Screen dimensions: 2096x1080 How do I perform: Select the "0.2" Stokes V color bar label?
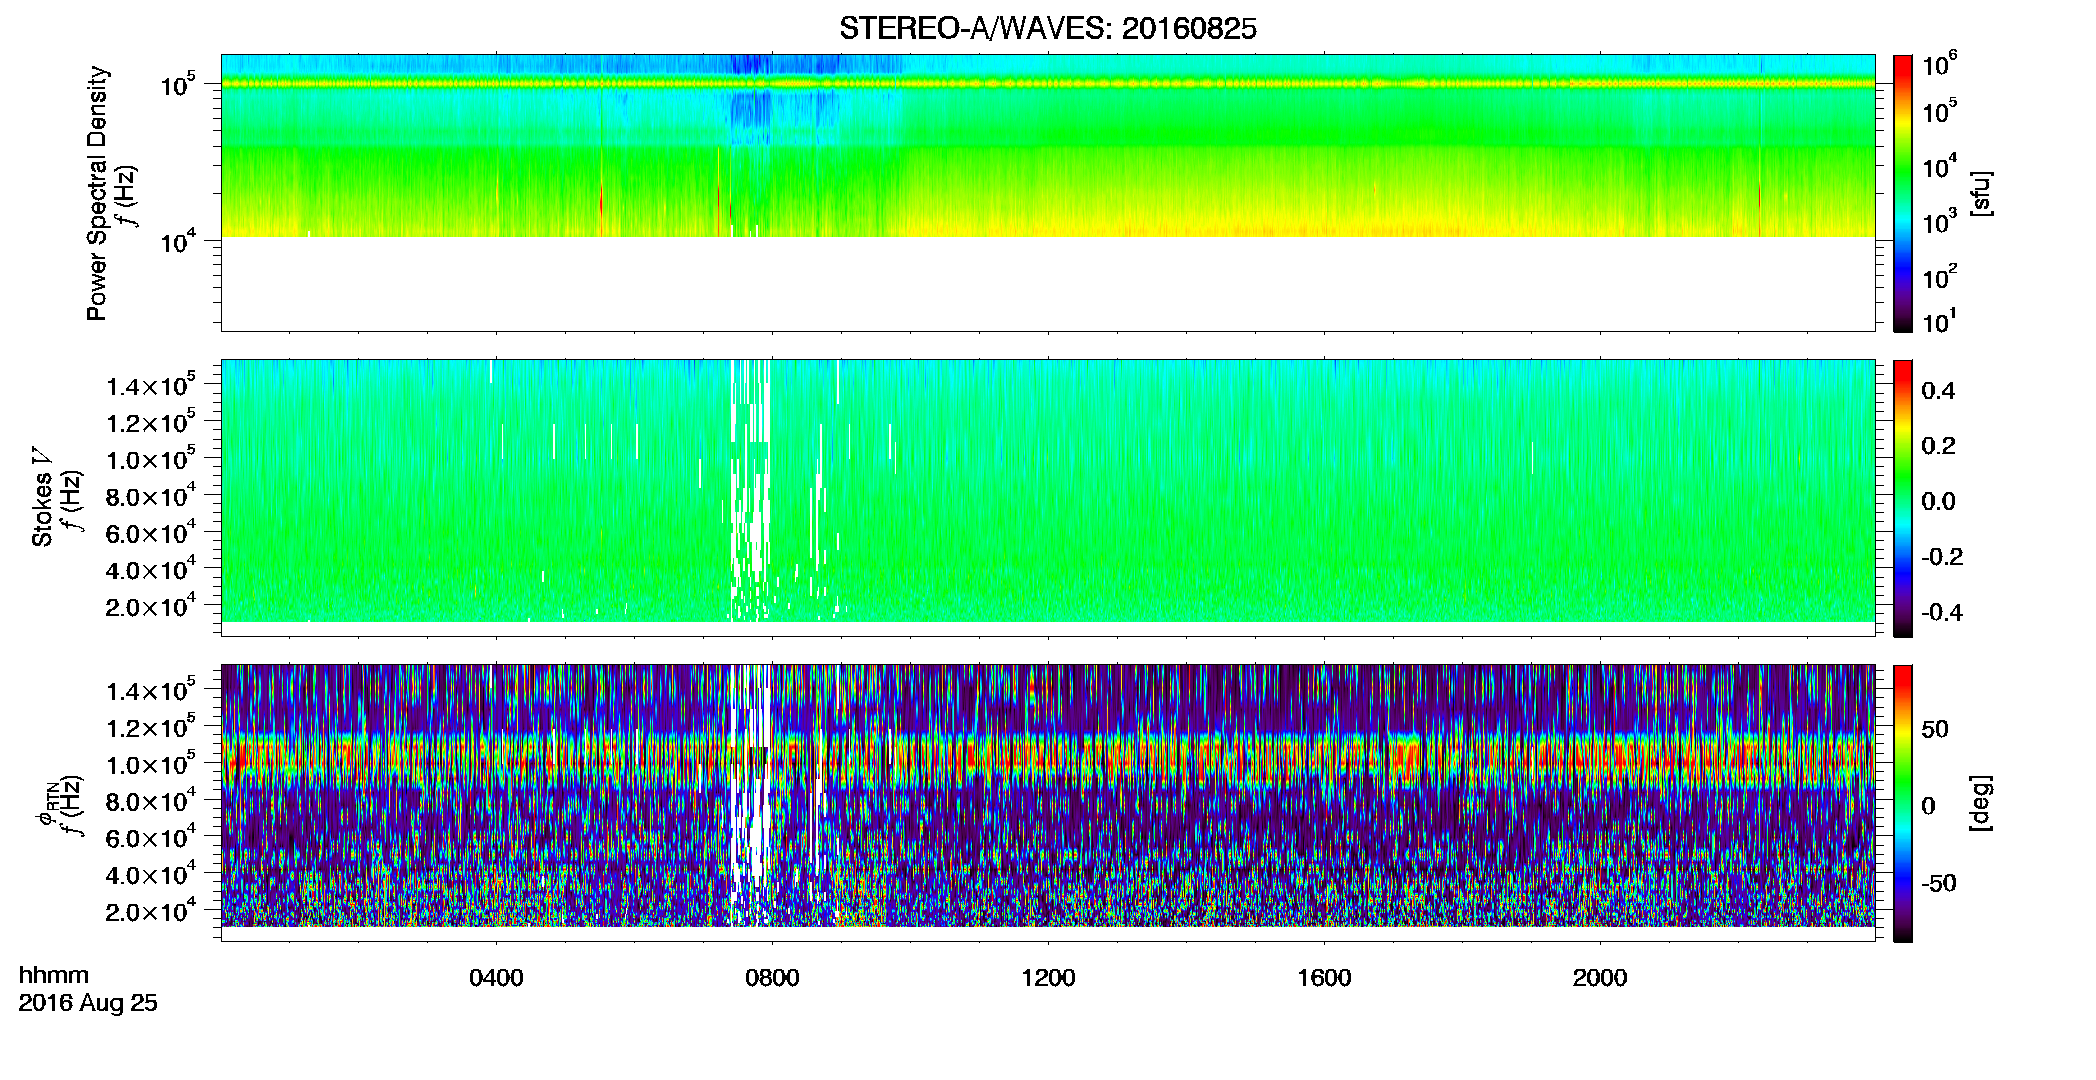click(x=1938, y=446)
